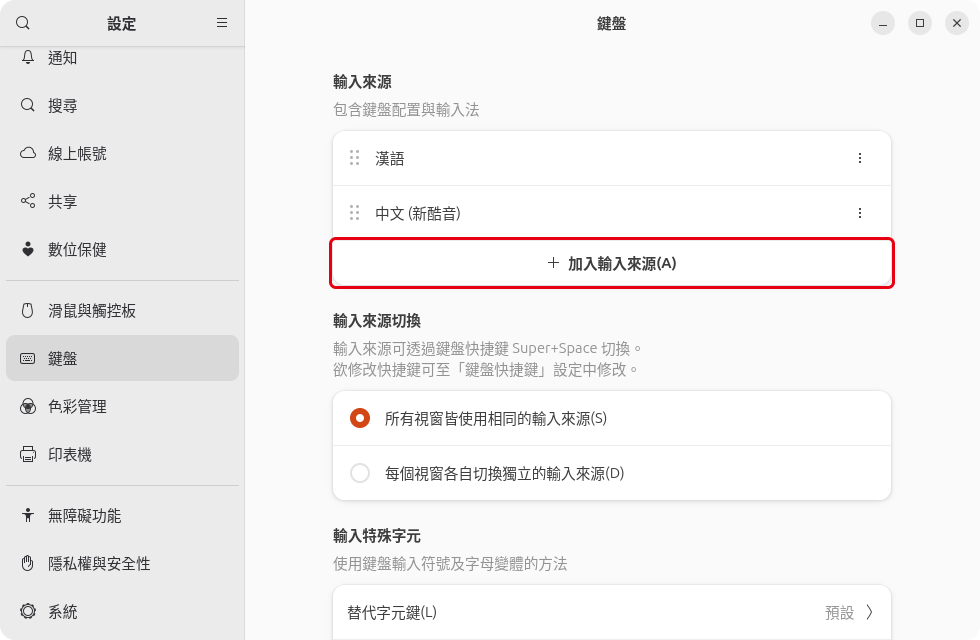This screenshot has width=980, height=640.
Task: Open 無障礙功能 panel
Action: pyautogui.click(x=122, y=515)
